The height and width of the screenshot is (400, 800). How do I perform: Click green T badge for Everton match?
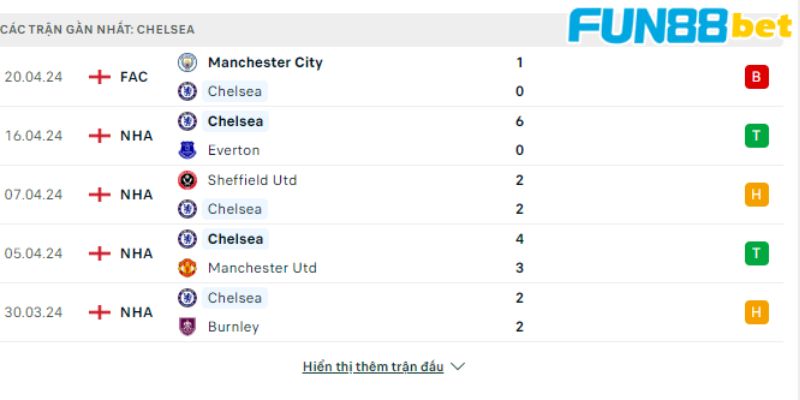click(x=756, y=136)
